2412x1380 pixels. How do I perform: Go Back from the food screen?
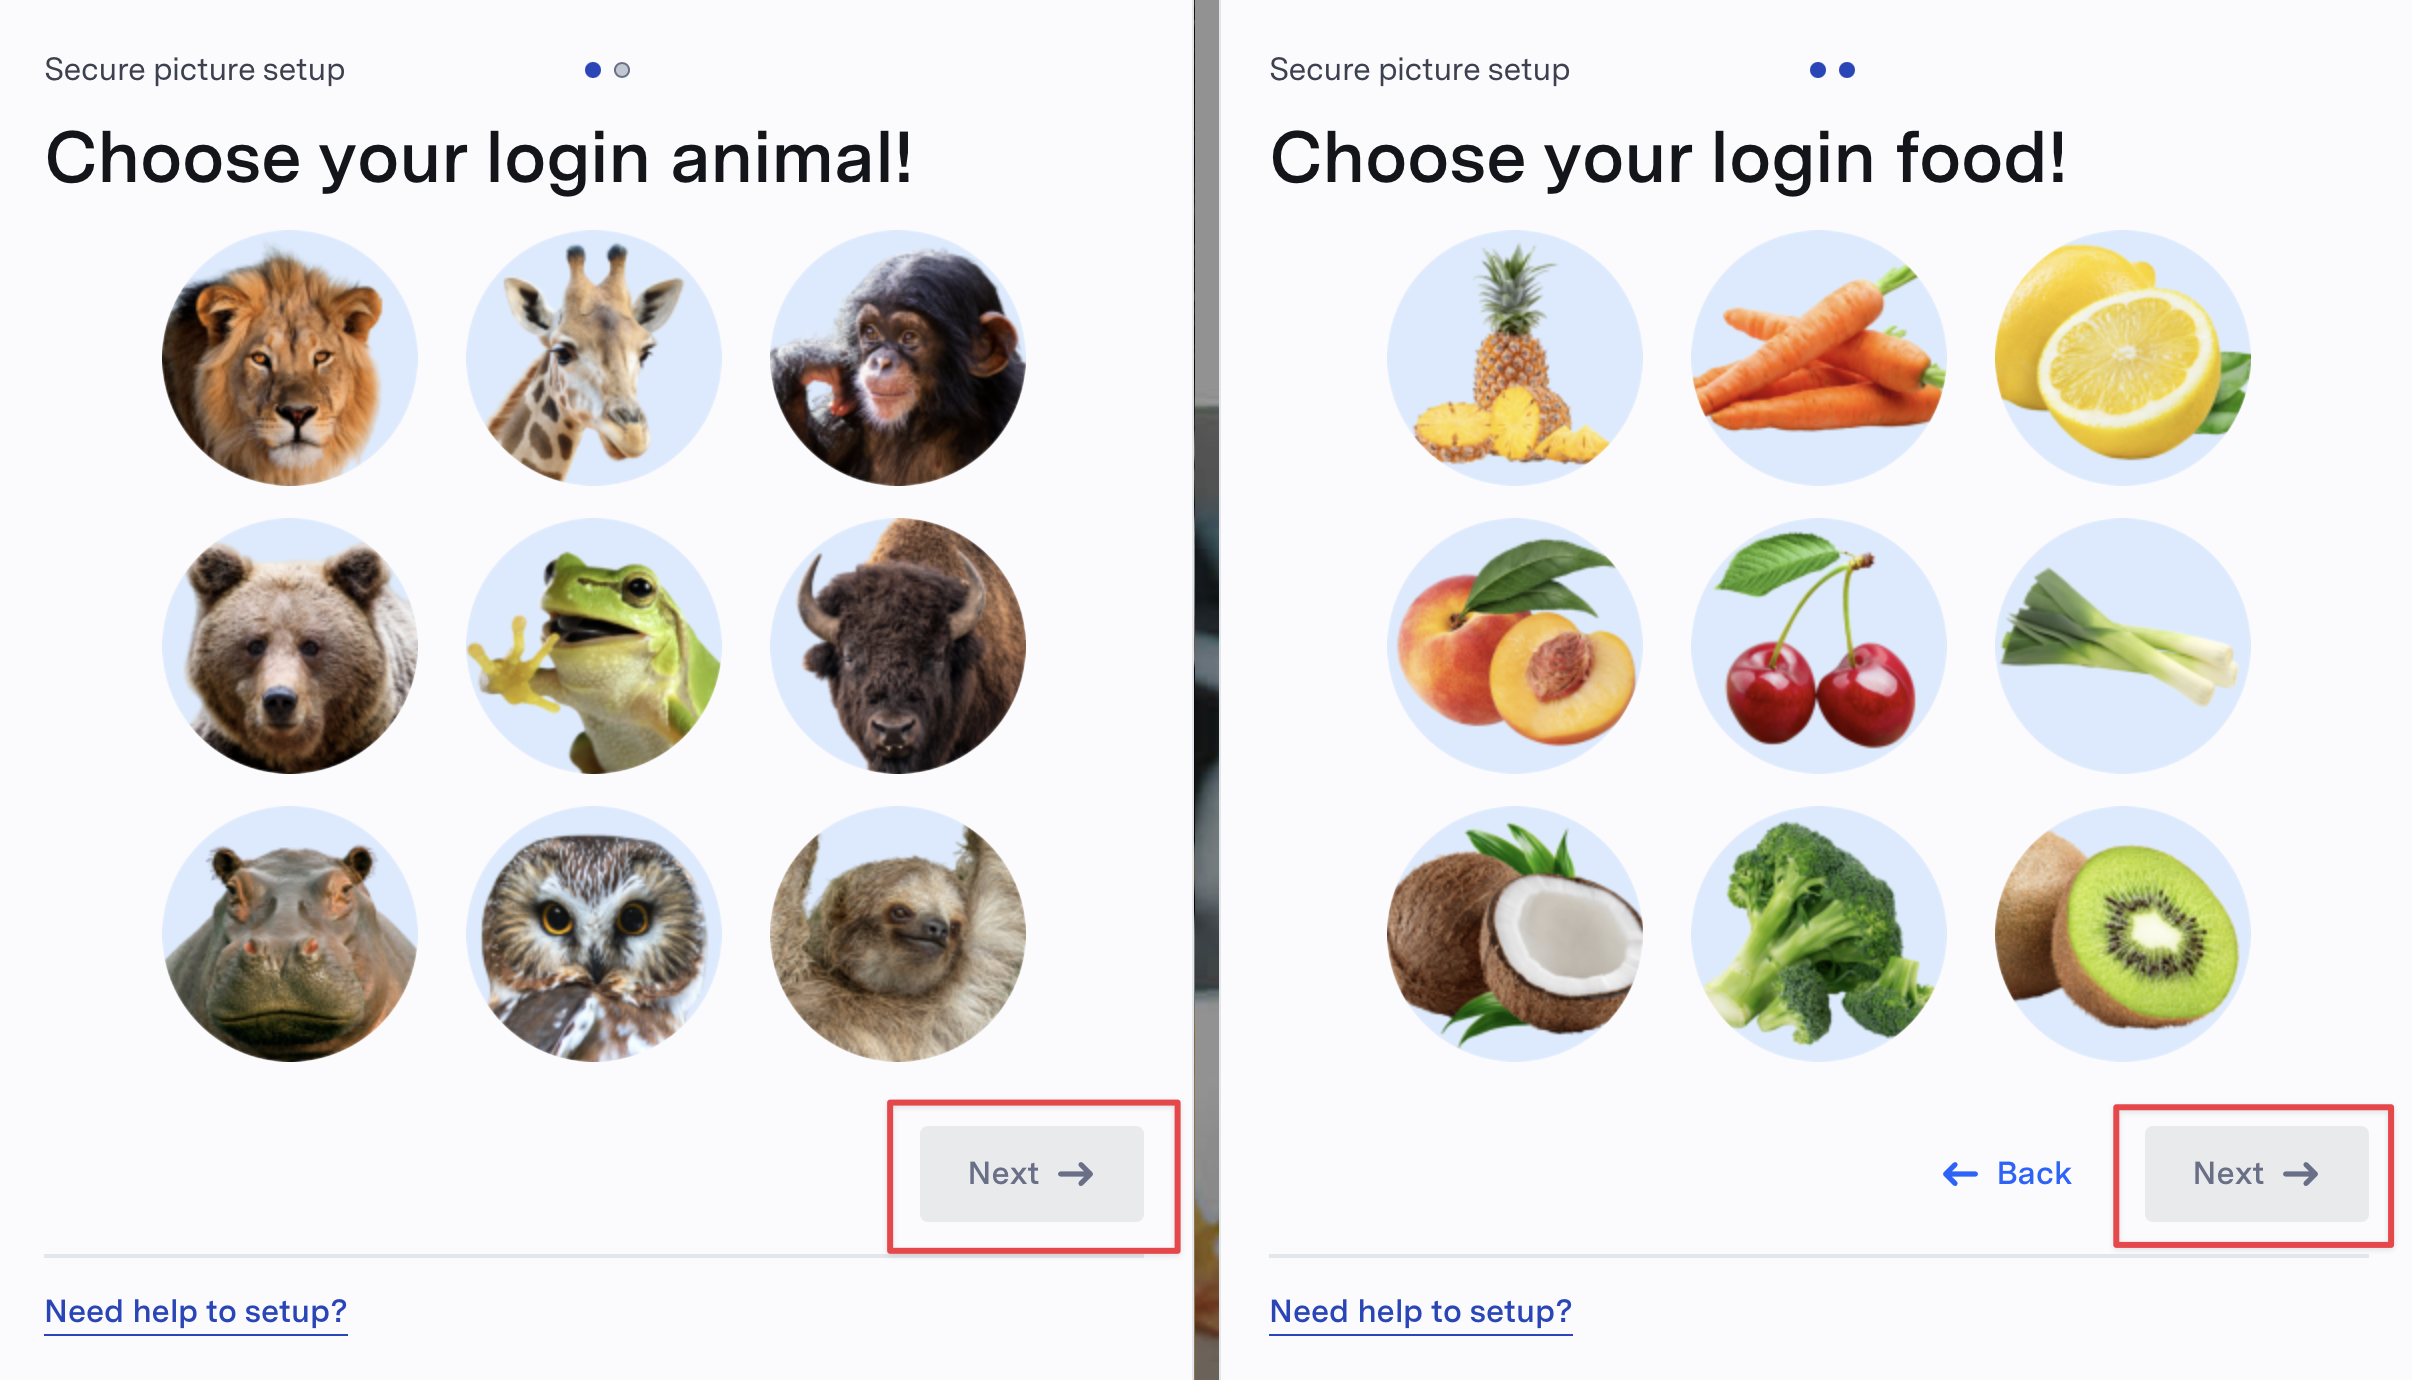pos(2006,1173)
